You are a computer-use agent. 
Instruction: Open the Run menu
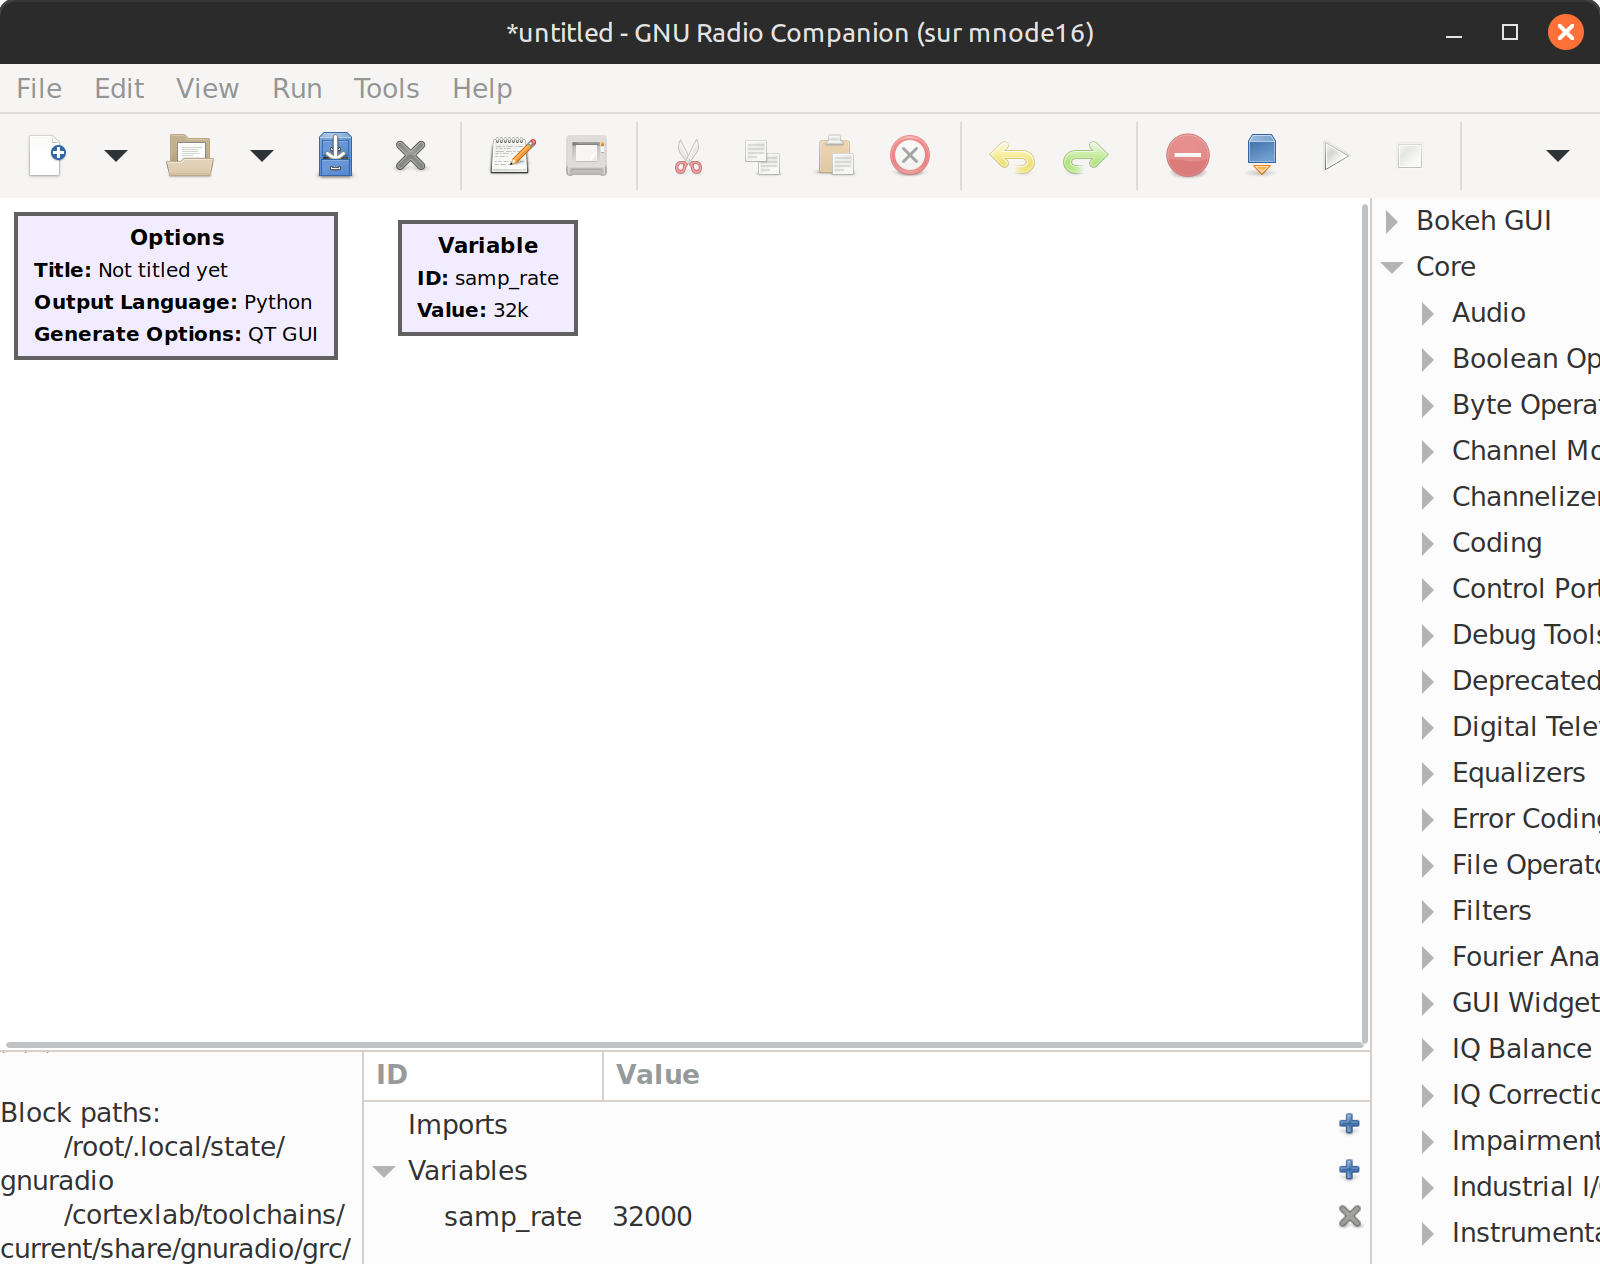[x=297, y=89]
